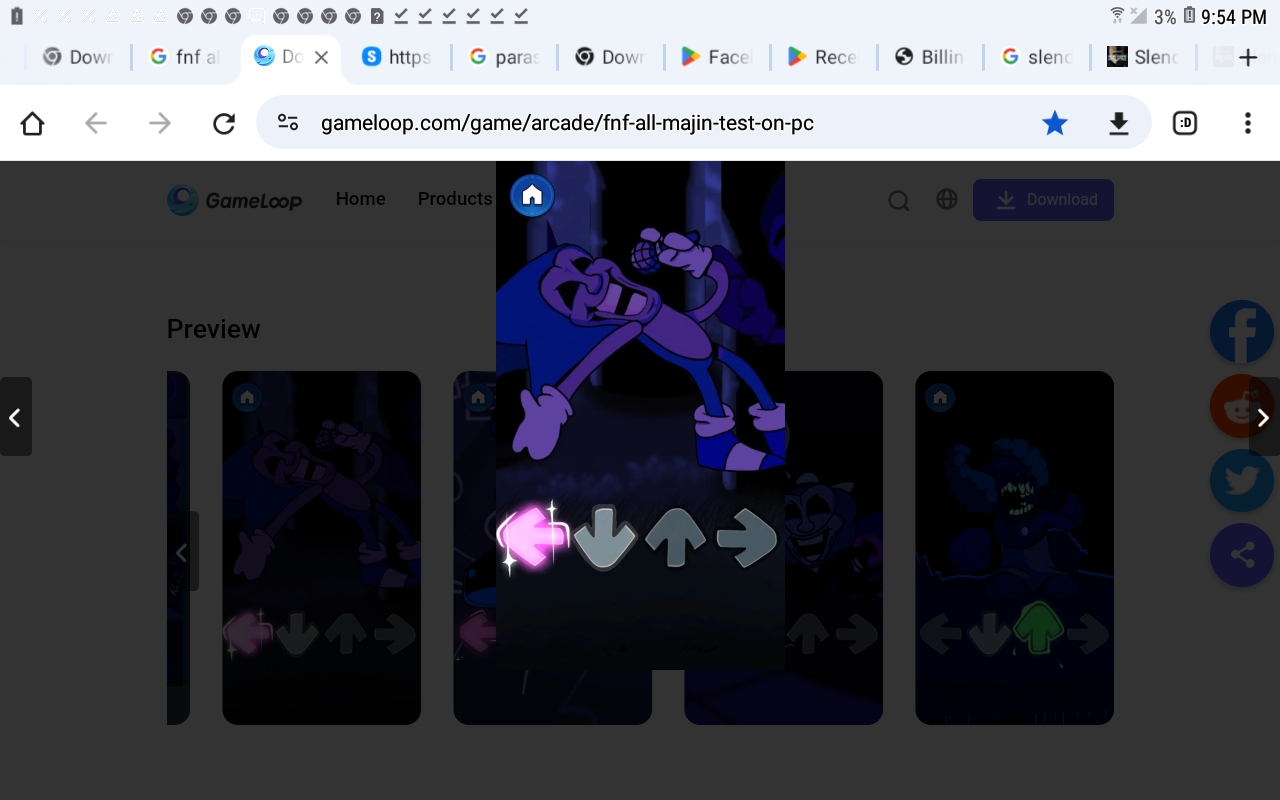Switch to the 'fnf al' Google tab
This screenshot has height=800, width=1280.
point(184,57)
